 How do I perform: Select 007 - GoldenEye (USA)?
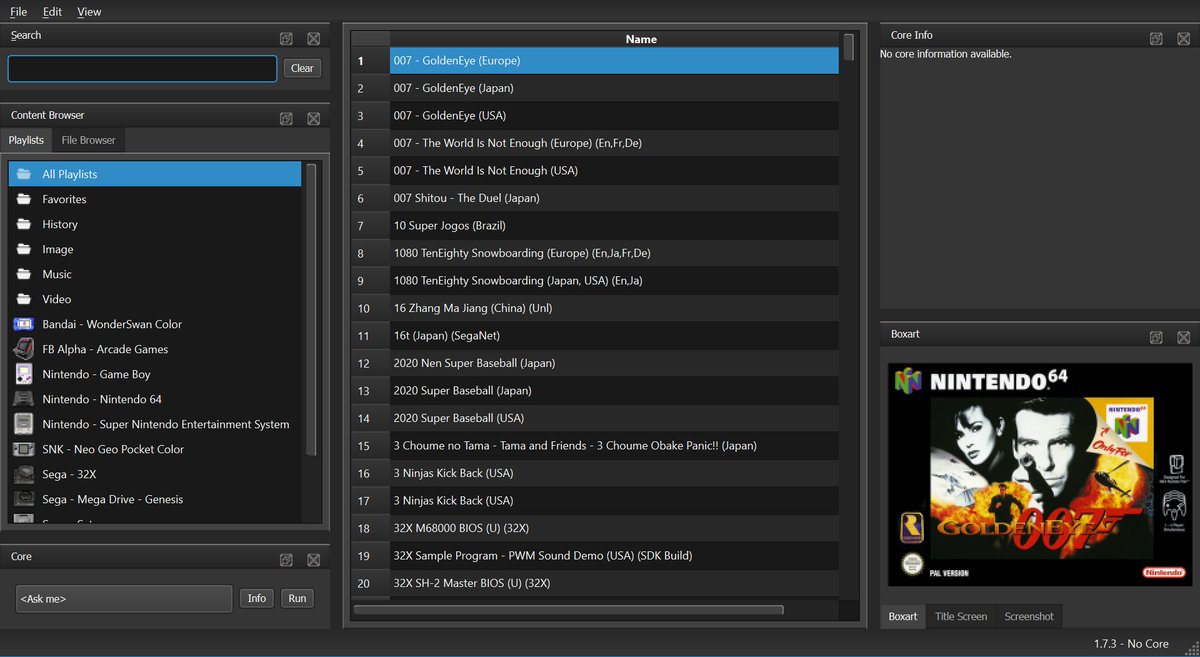click(614, 115)
